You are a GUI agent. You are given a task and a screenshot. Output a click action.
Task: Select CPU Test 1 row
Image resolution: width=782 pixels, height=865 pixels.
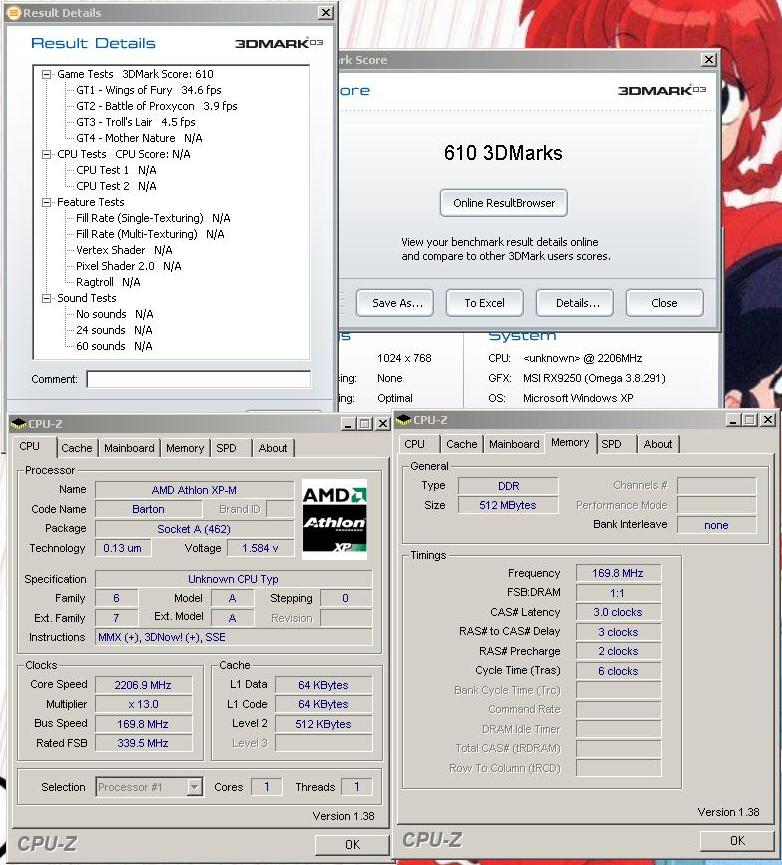pyautogui.click(x=116, y=170)
